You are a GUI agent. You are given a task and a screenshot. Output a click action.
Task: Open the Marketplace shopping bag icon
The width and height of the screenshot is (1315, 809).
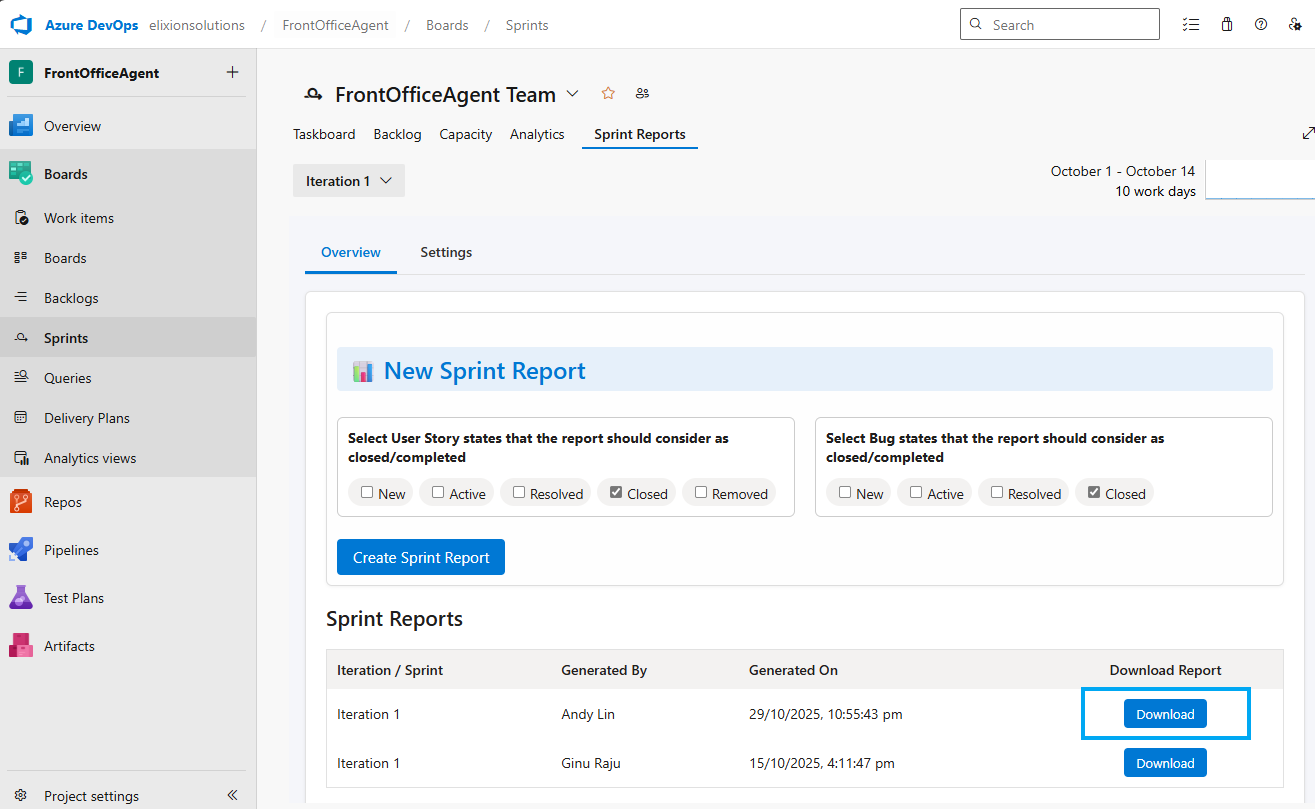(1227, 25)
